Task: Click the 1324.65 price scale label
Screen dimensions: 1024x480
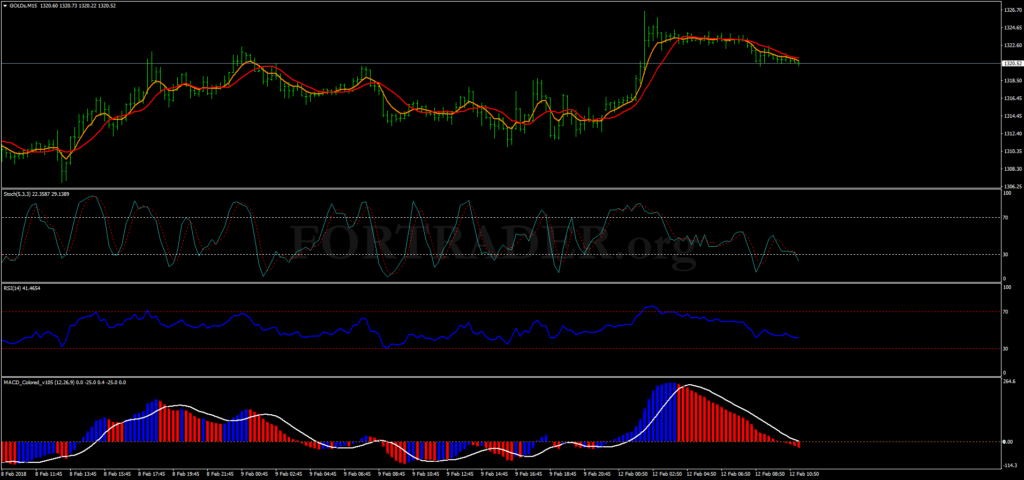Action: tap(1012, 28)
